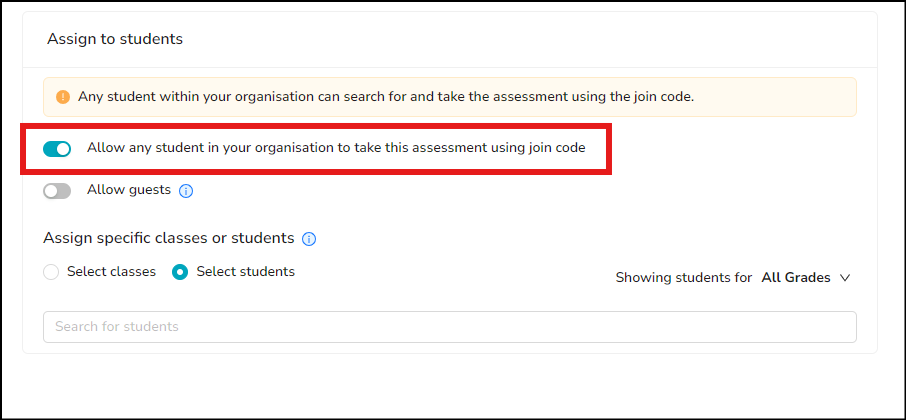
Task: Click the Select classes label text
Action: [112, 272]
